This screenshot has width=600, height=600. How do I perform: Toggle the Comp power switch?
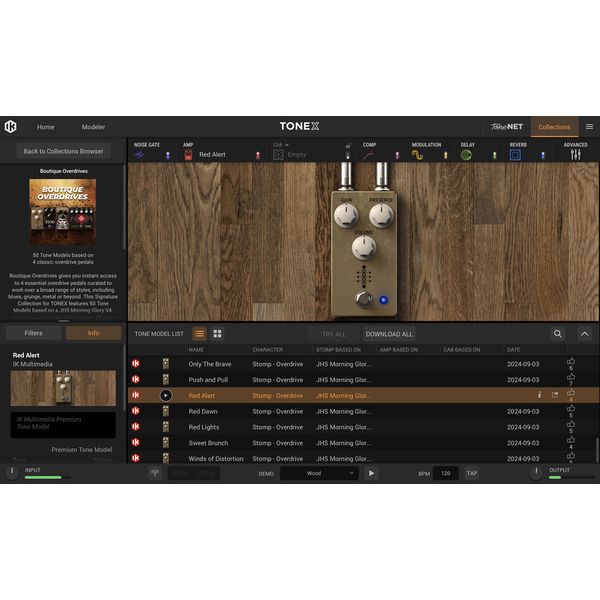[397, 155]
